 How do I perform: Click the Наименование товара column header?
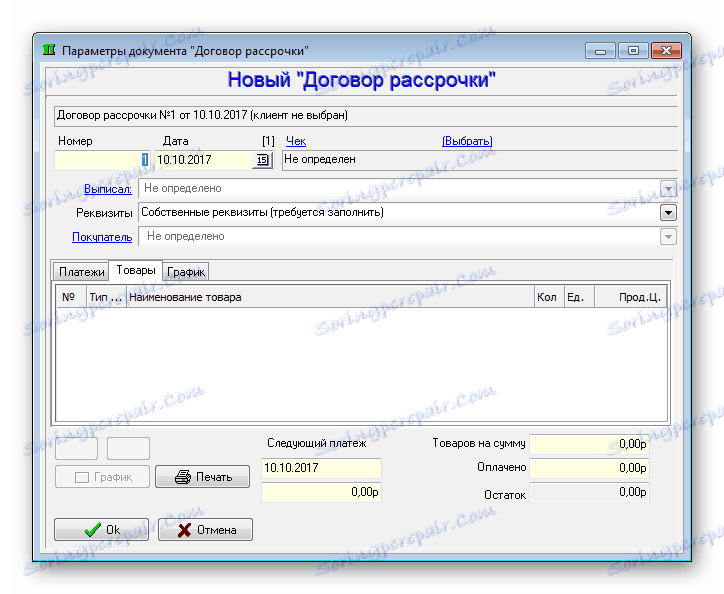(x=330, y=297)
